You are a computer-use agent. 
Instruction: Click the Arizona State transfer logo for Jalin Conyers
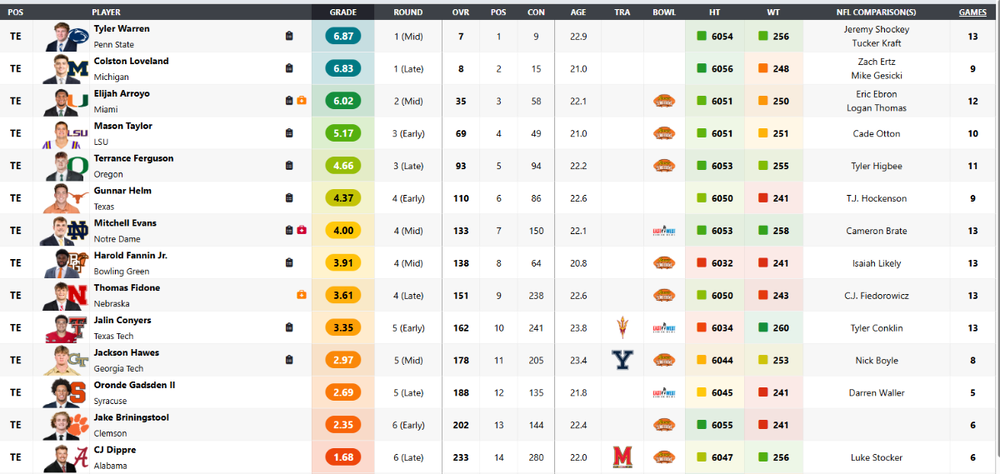(x=622, y=328)
